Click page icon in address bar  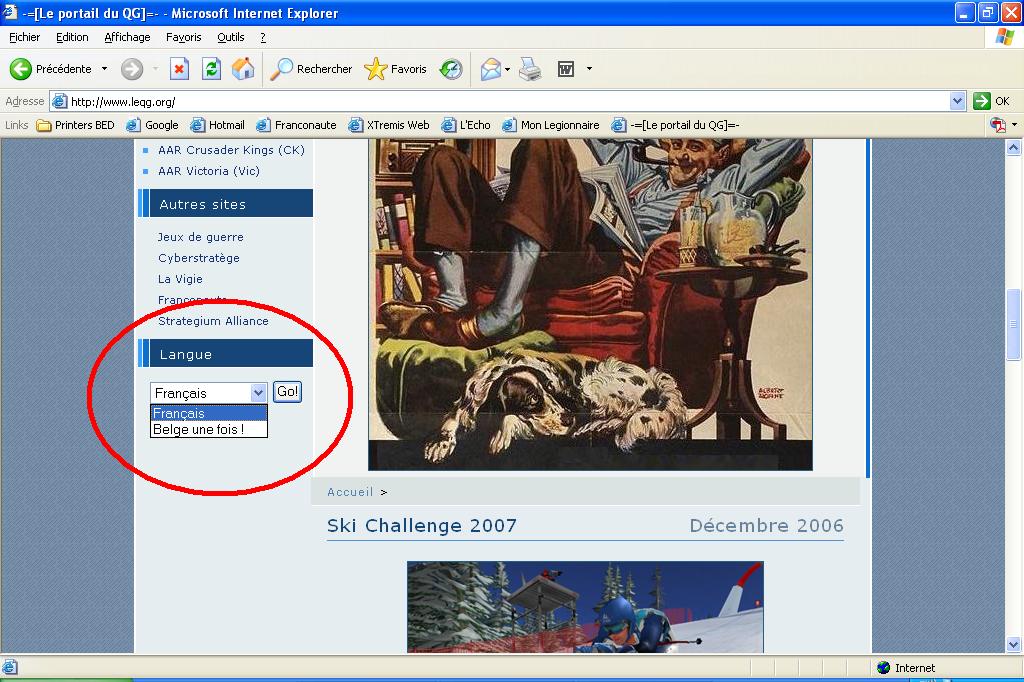(59, 101)
